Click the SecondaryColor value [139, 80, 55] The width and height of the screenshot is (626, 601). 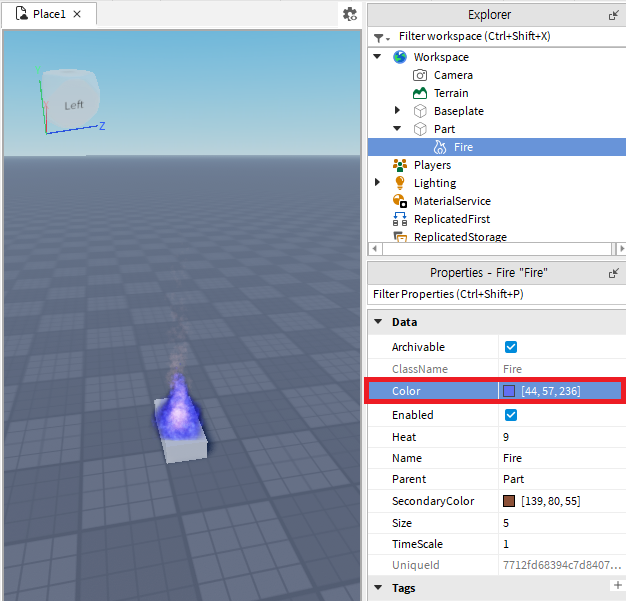(x=551, y=501)
